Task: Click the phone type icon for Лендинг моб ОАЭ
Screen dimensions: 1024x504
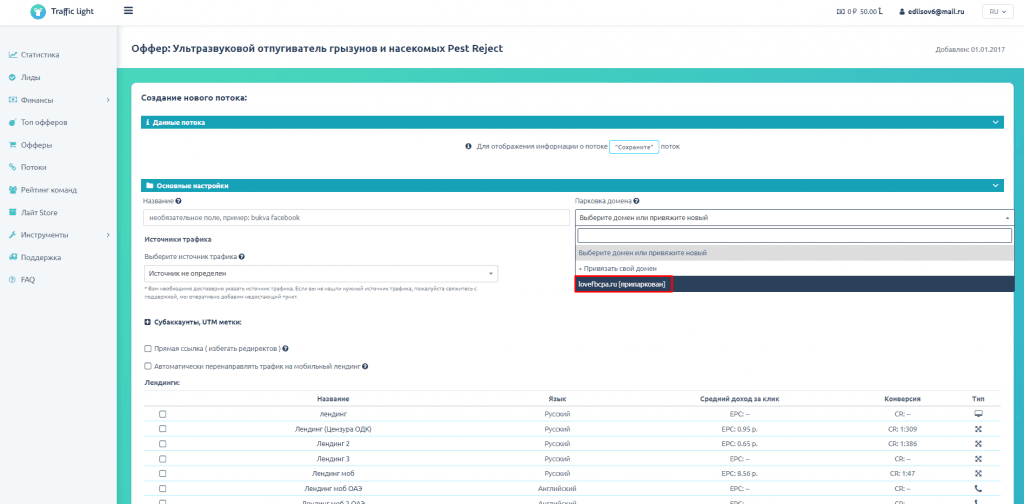Action: pos(978,488)
